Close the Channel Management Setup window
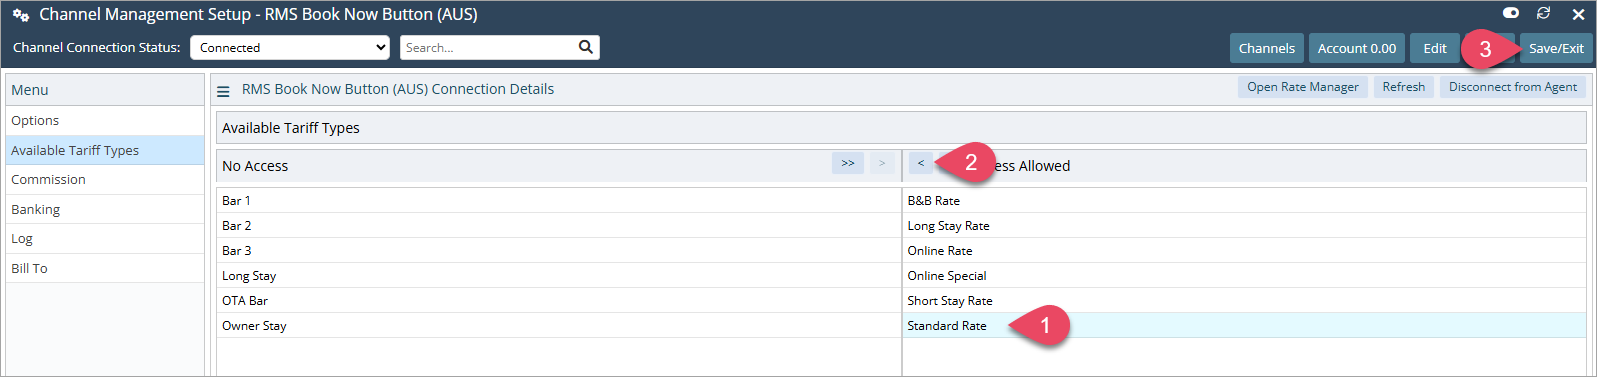1597x377 pixels. [1578, 14]
